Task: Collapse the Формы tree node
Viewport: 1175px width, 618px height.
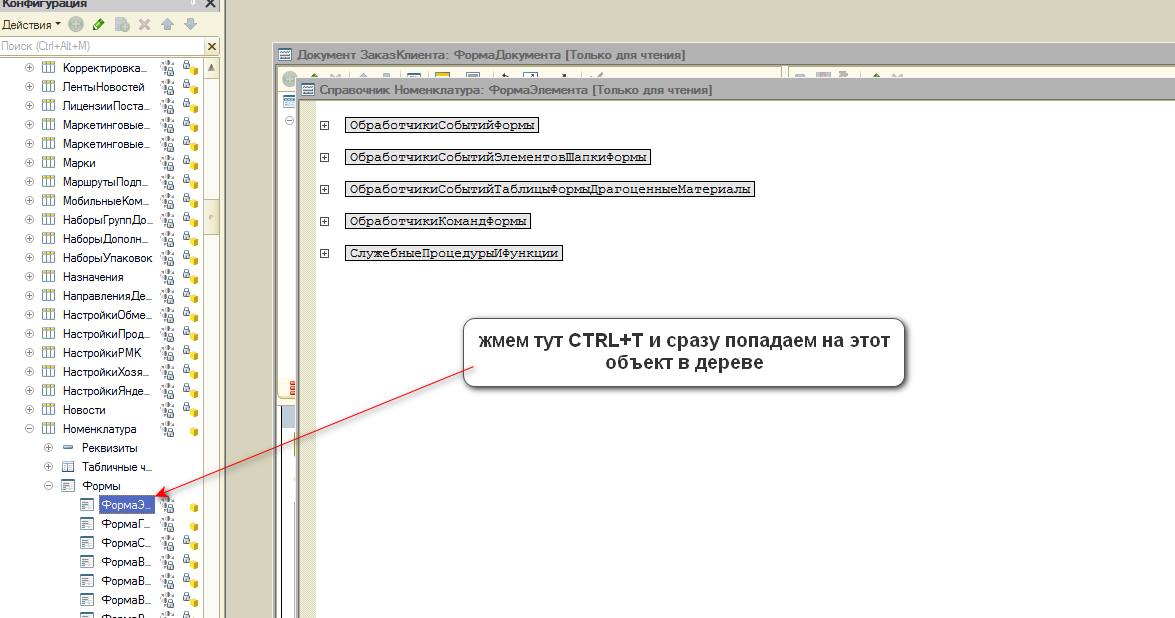Action: point(48,486)
